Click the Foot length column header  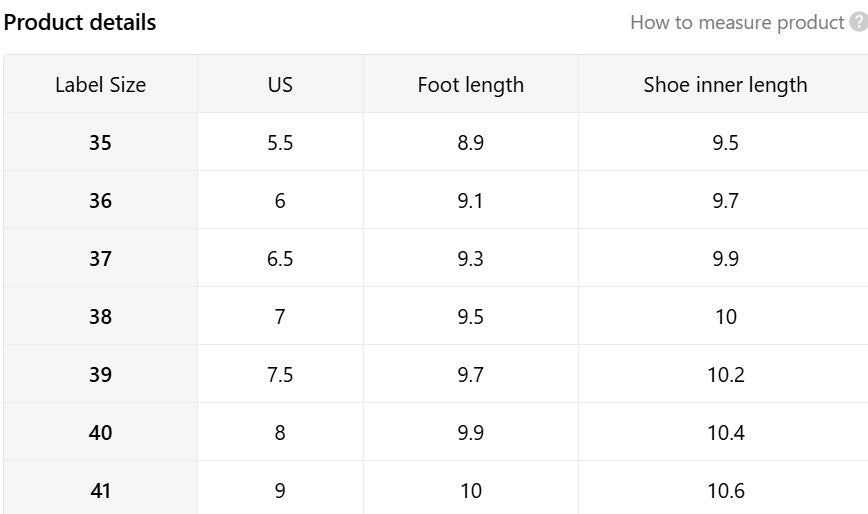[x=470, y=84]
